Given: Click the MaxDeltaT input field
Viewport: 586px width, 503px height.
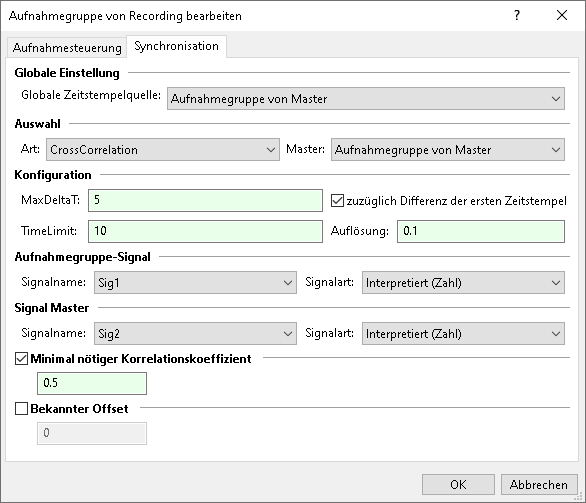Looking at the screenshot, I should coord(205,200).
